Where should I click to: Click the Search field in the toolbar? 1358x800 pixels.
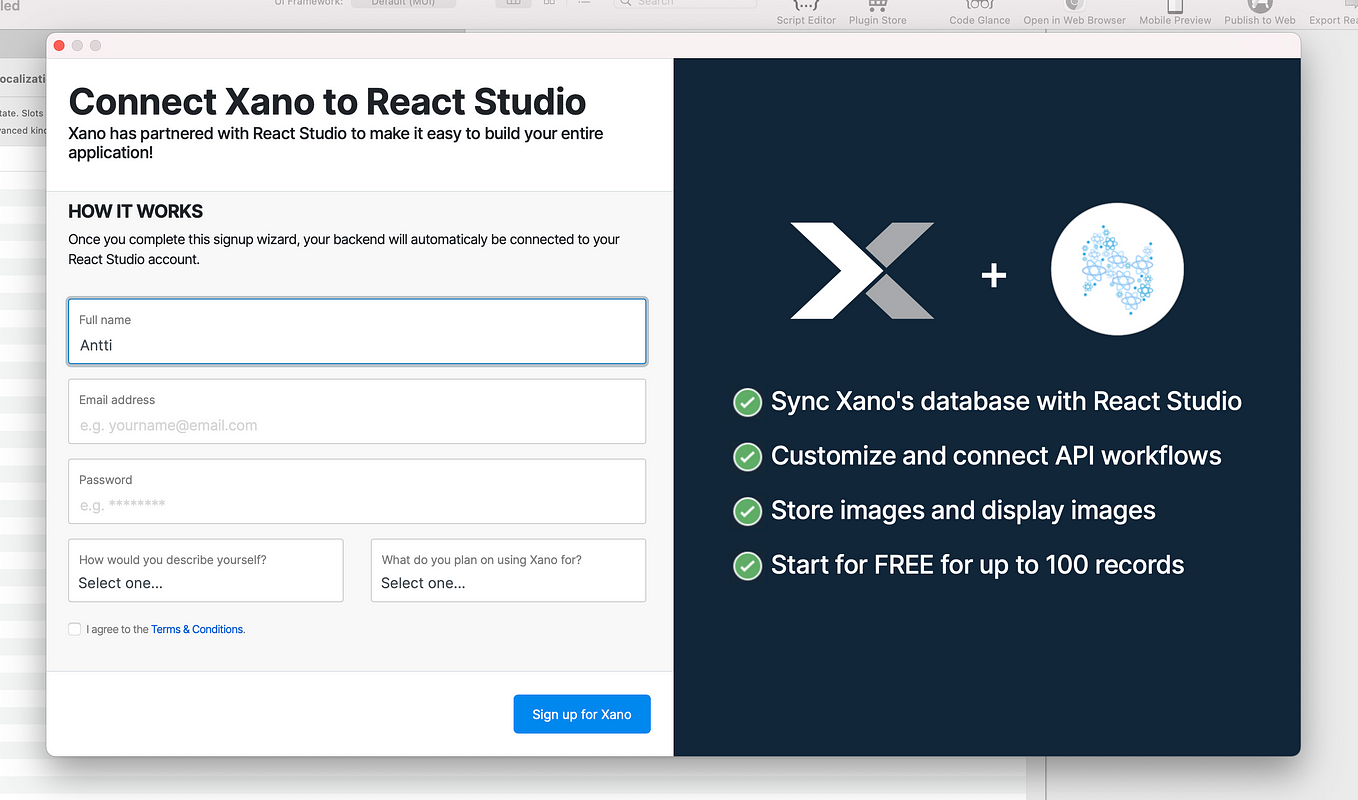(685, 3)
